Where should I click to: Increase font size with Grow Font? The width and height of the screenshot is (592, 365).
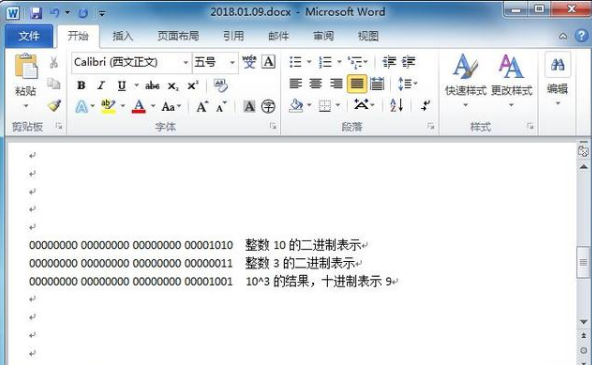pyautogui.click(x=202, y=107)
